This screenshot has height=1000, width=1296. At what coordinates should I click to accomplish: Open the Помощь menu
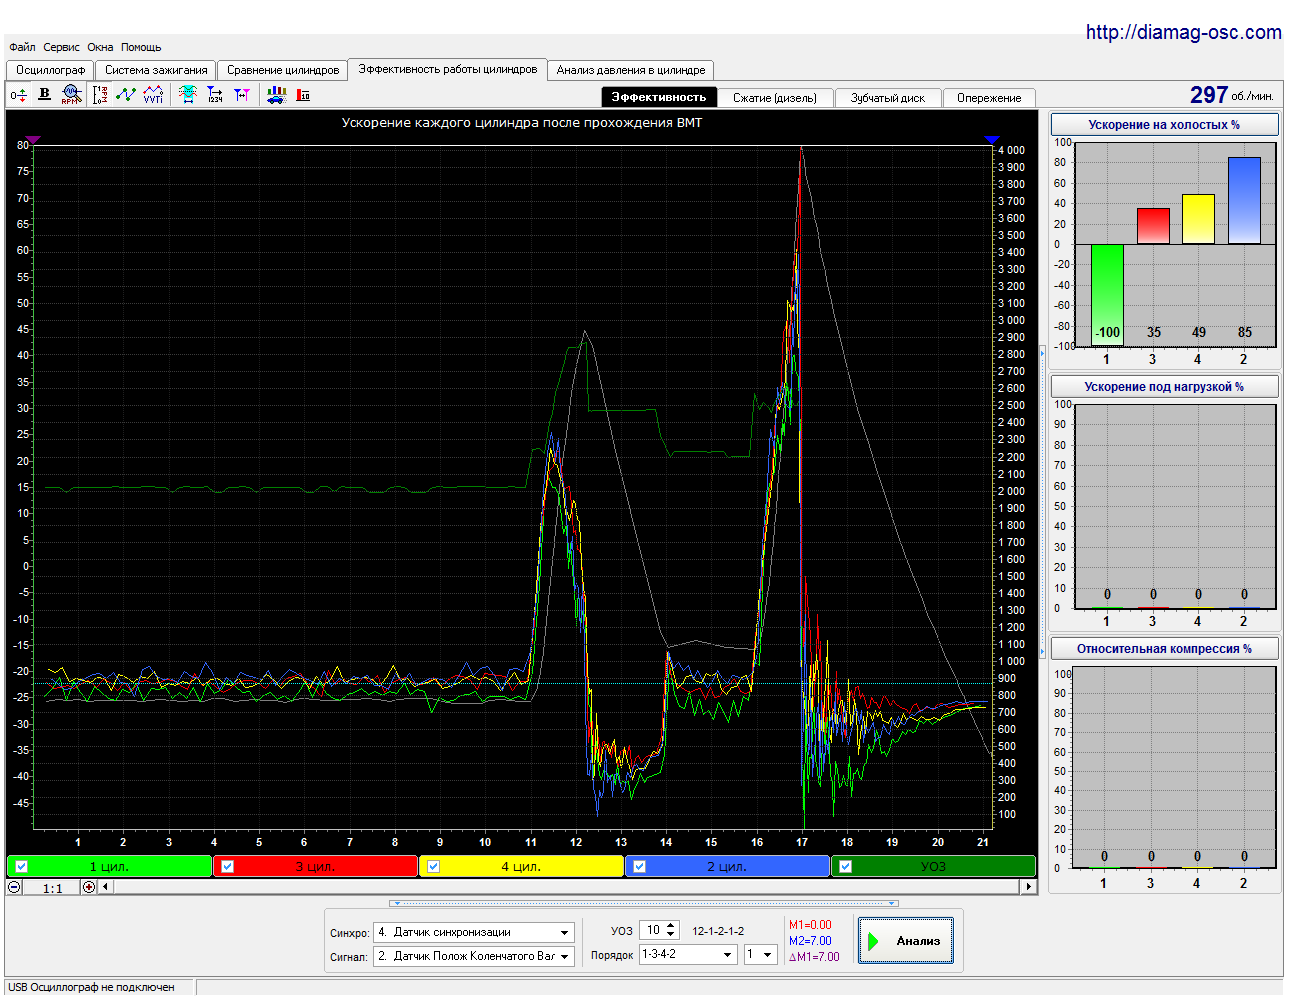pyautogui.click(x=141, y=47)
